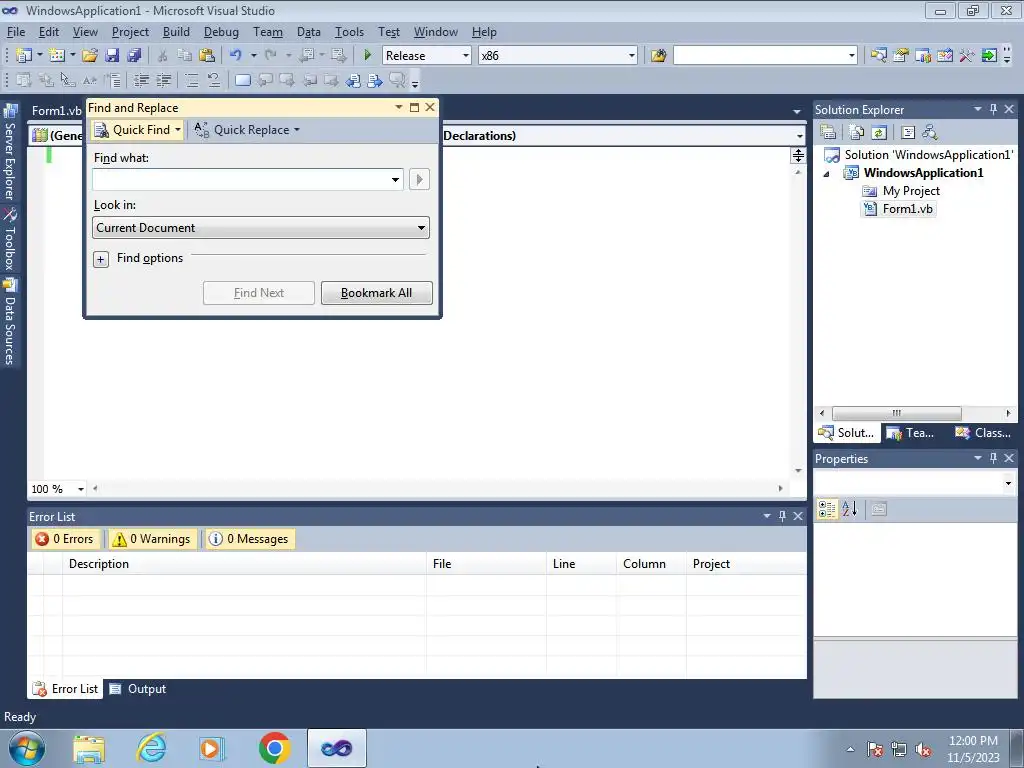
Task: Click the Open File folder icon
Action: (89, 56)
